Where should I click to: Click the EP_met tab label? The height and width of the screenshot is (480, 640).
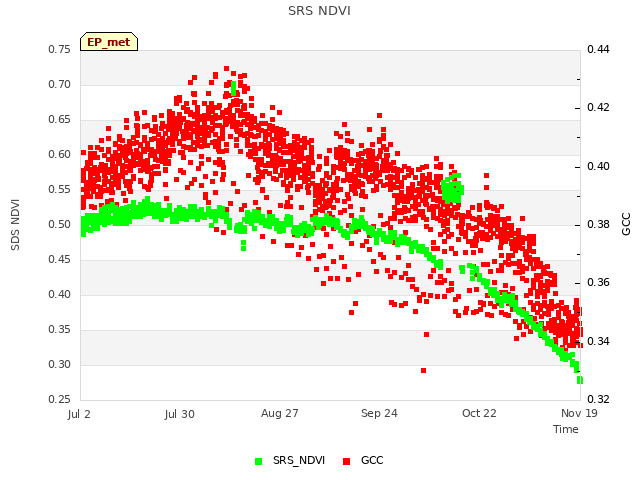109,42
